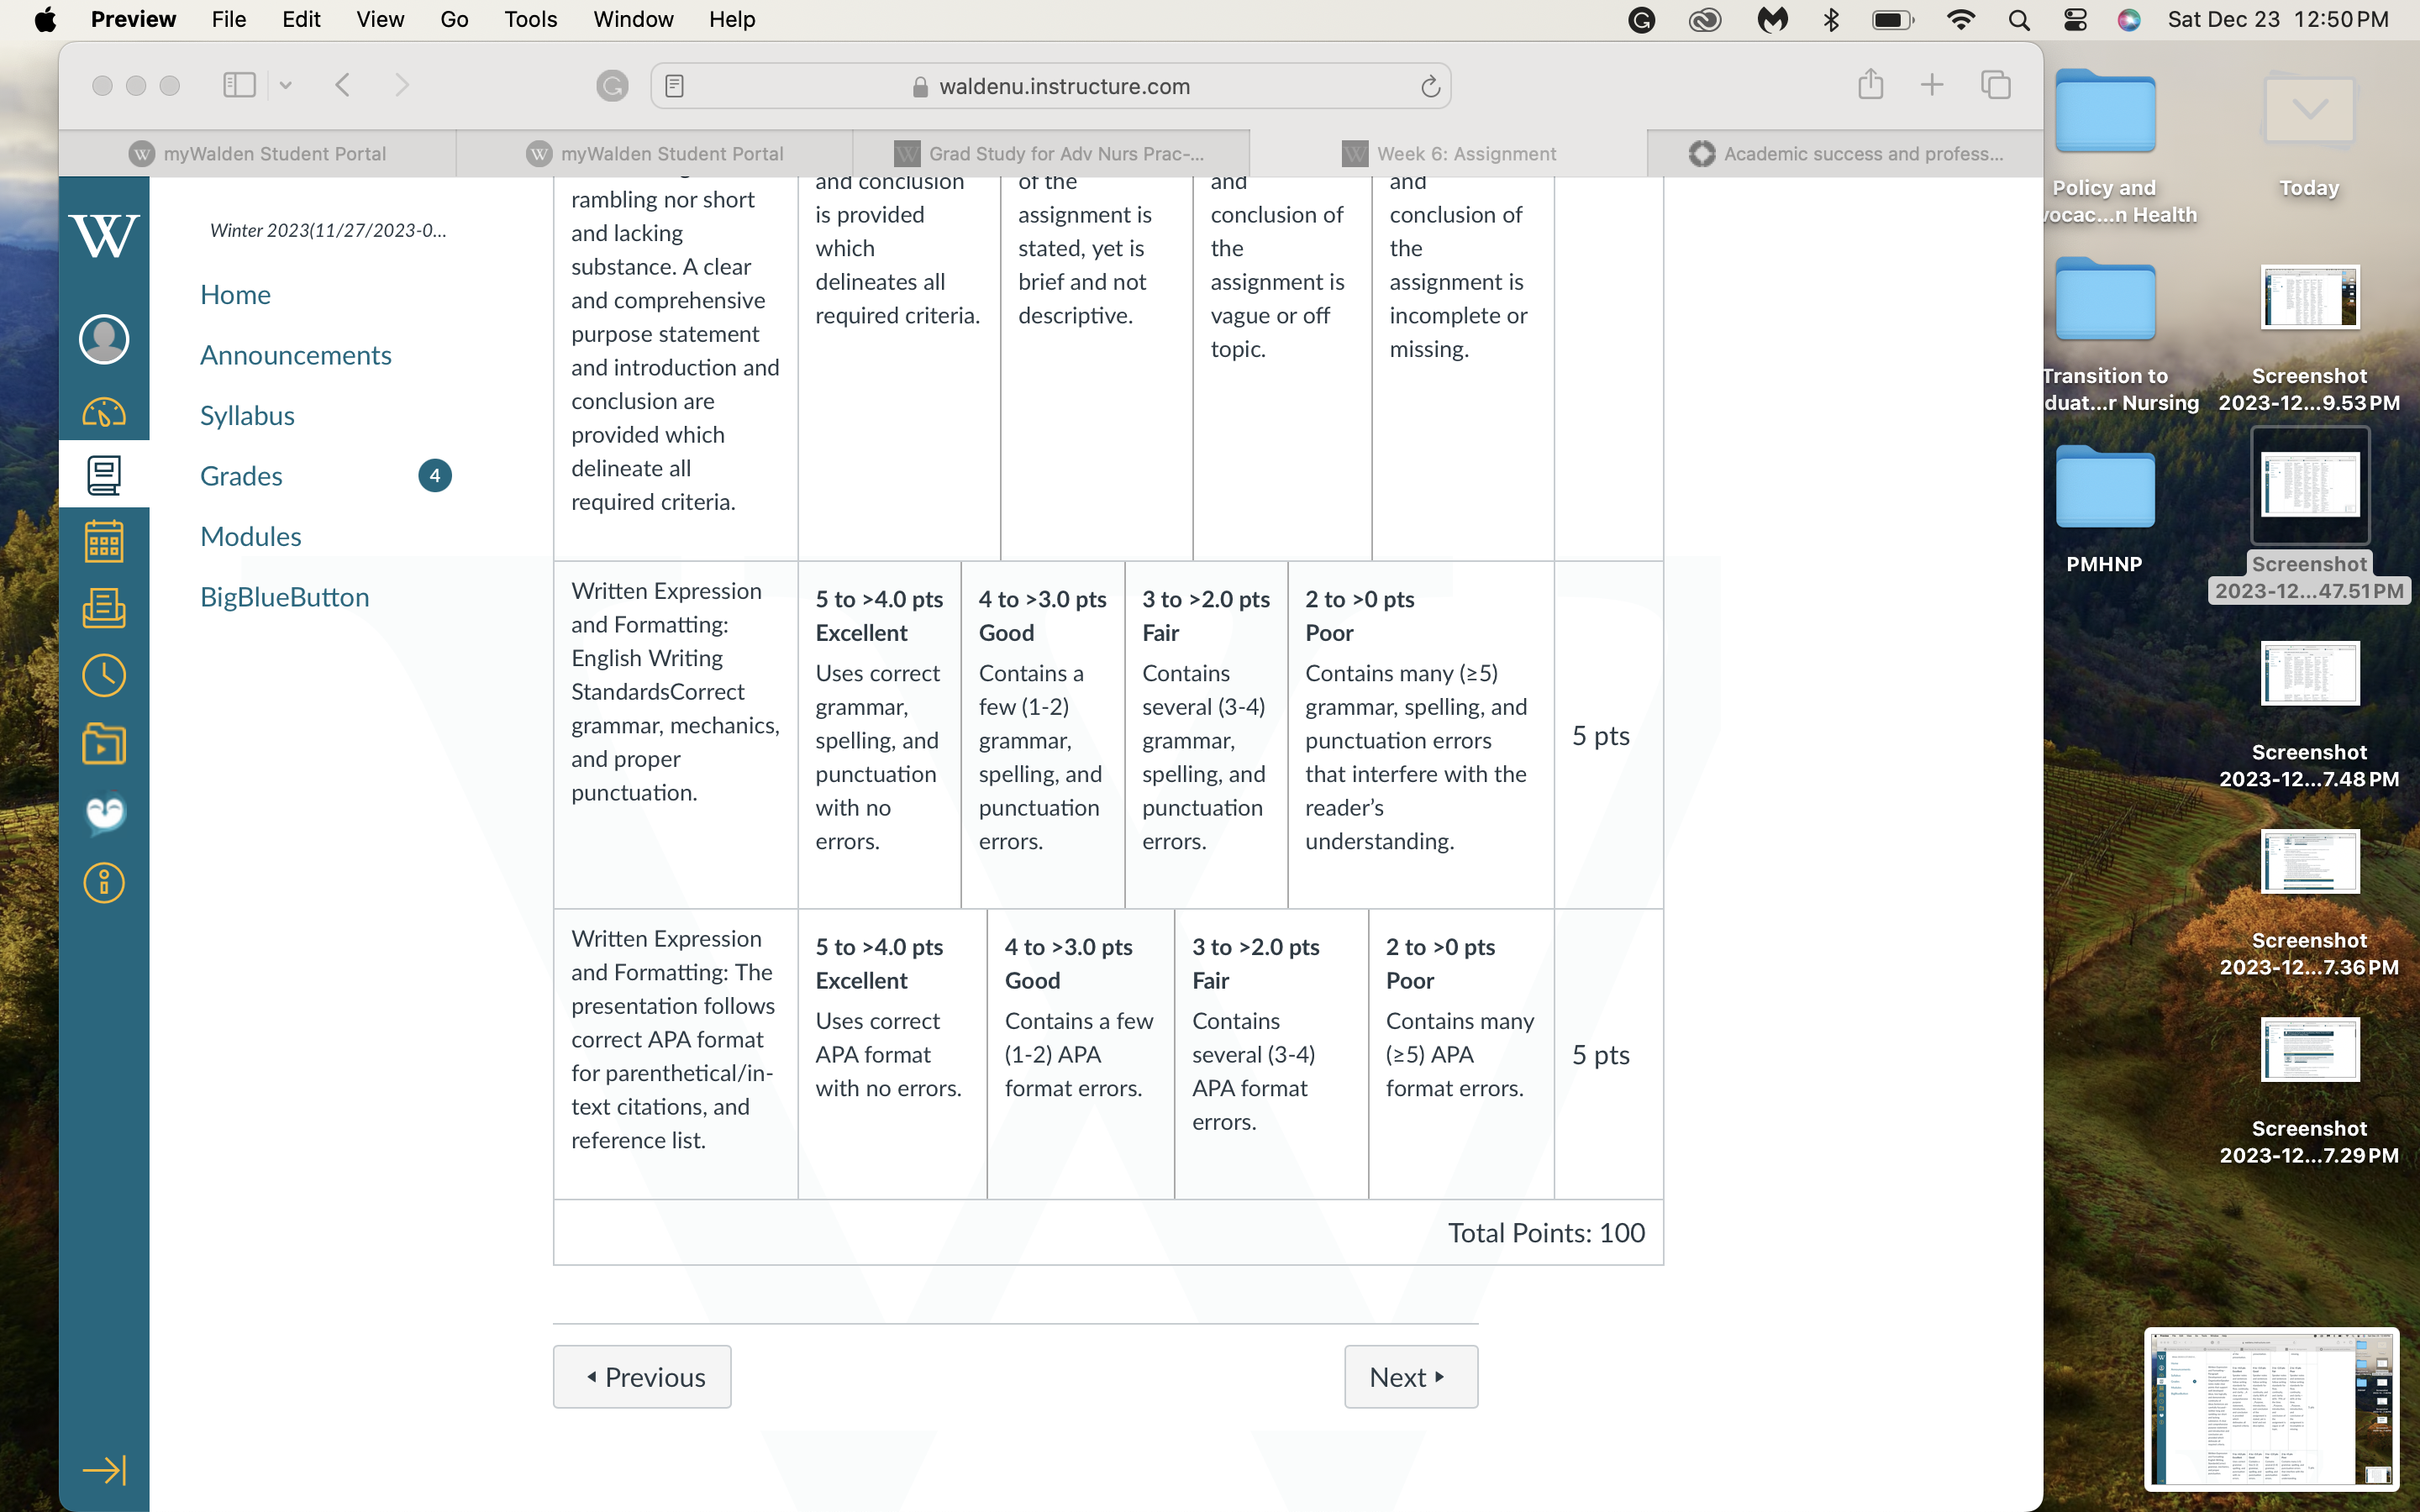Click the Grades unread badge showing 4
This screenshot has height=1512, width=2420.
click(435, 476)
